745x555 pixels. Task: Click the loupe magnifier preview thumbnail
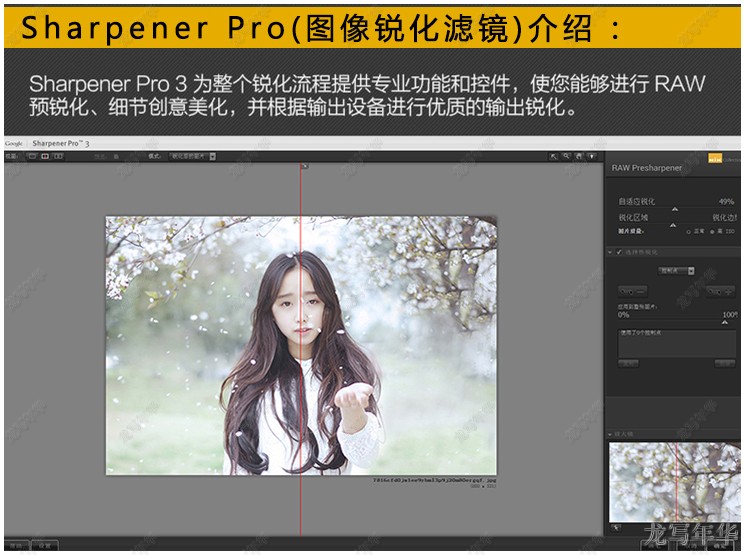pyautogui.click(x=675, y=482)
